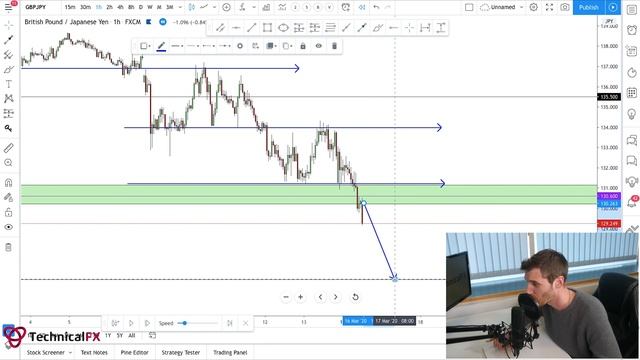The image size is (640, 360).
Task: Select the Text annotation tool
Action: (8, 84)
